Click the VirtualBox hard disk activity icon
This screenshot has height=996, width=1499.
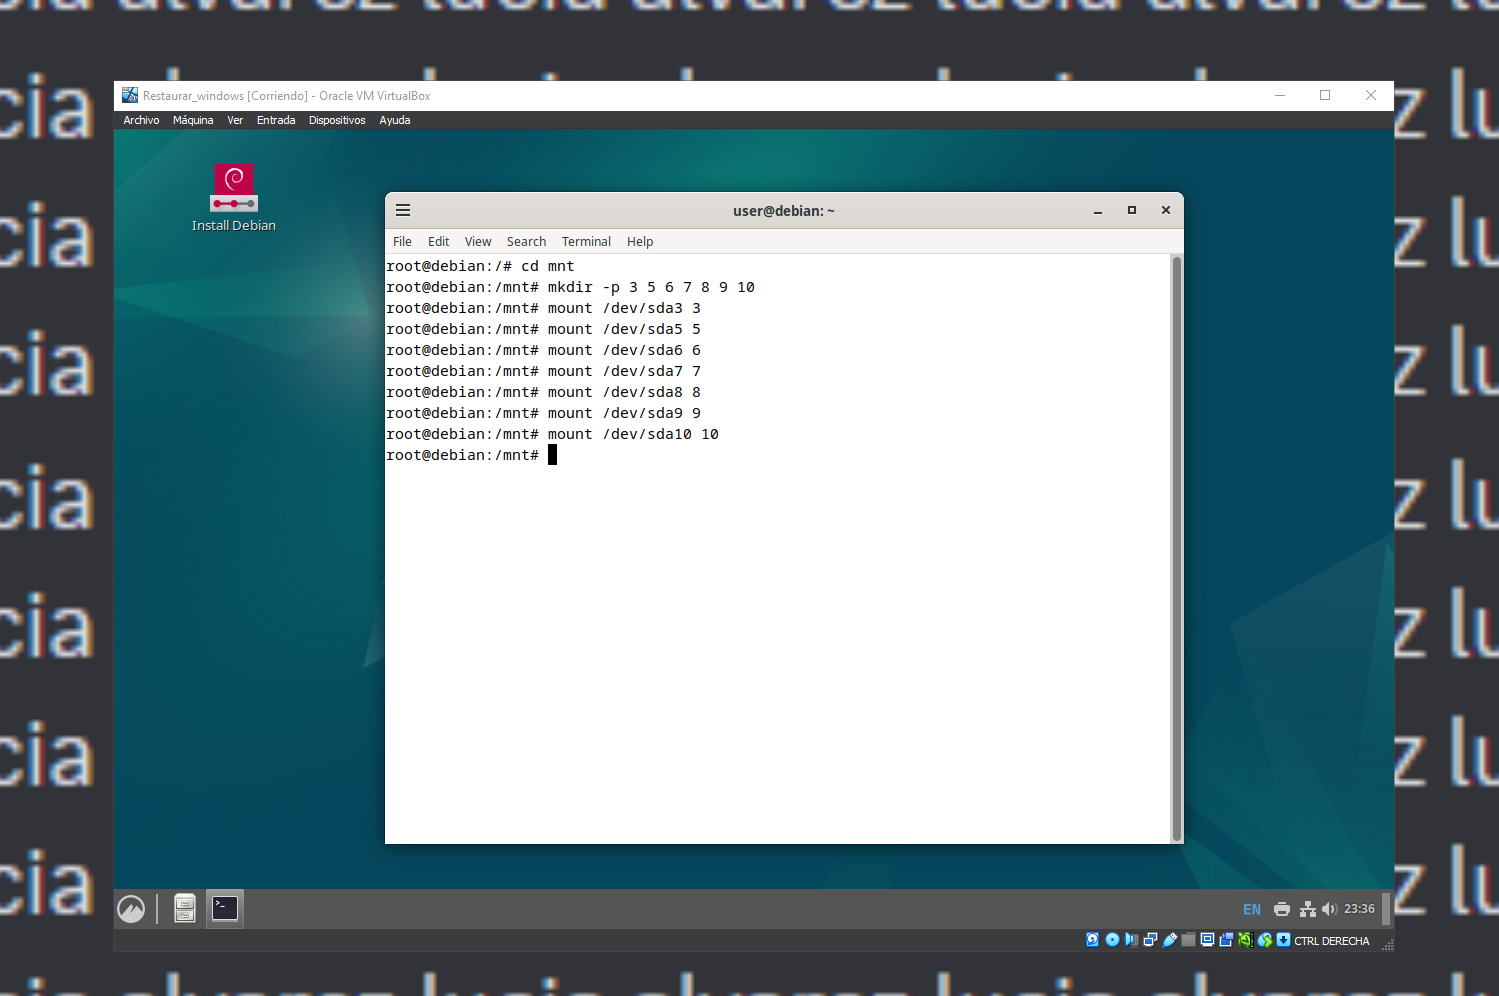click(x=1092, y=940)
